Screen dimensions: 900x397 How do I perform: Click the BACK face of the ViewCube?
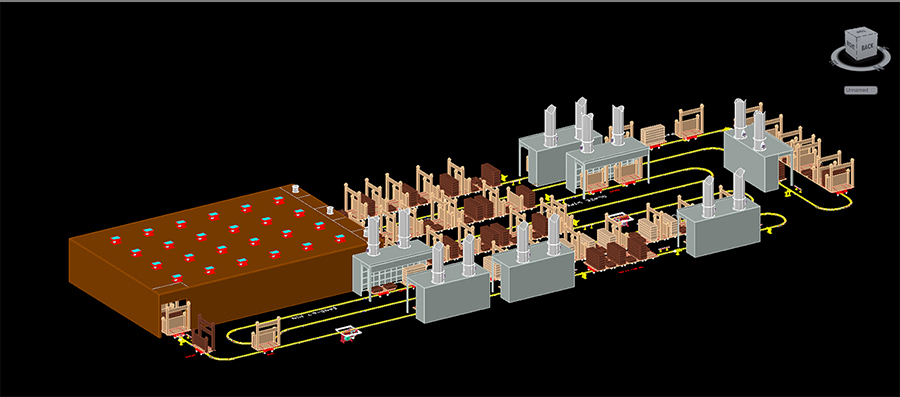click(866, 47)
